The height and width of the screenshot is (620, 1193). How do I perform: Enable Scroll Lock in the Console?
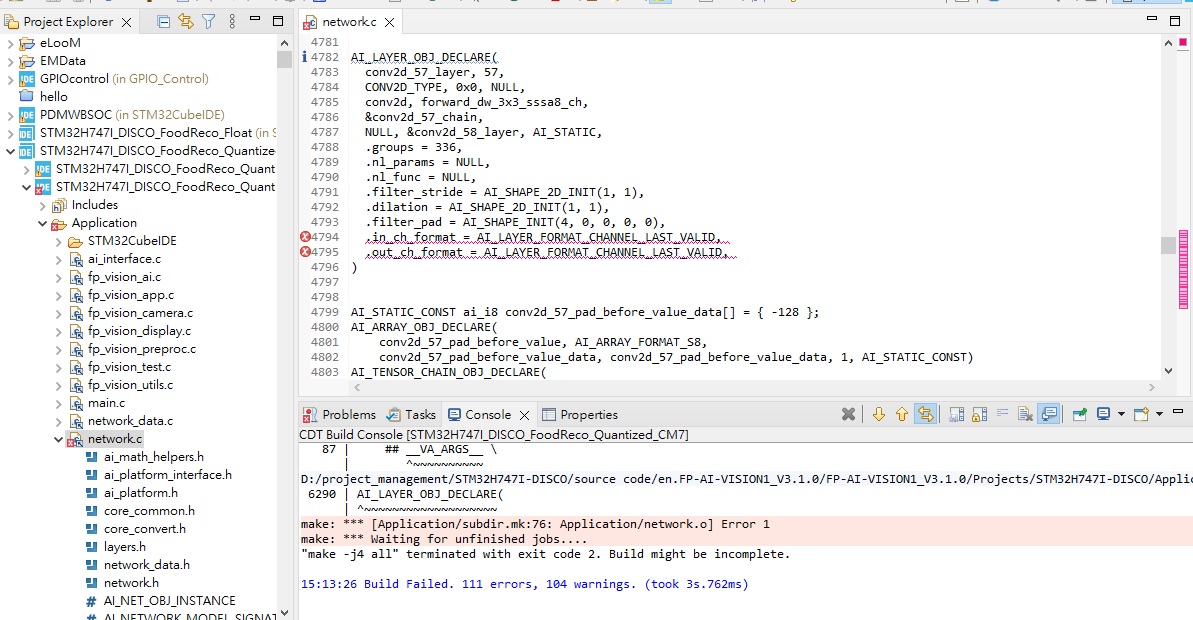979,413
